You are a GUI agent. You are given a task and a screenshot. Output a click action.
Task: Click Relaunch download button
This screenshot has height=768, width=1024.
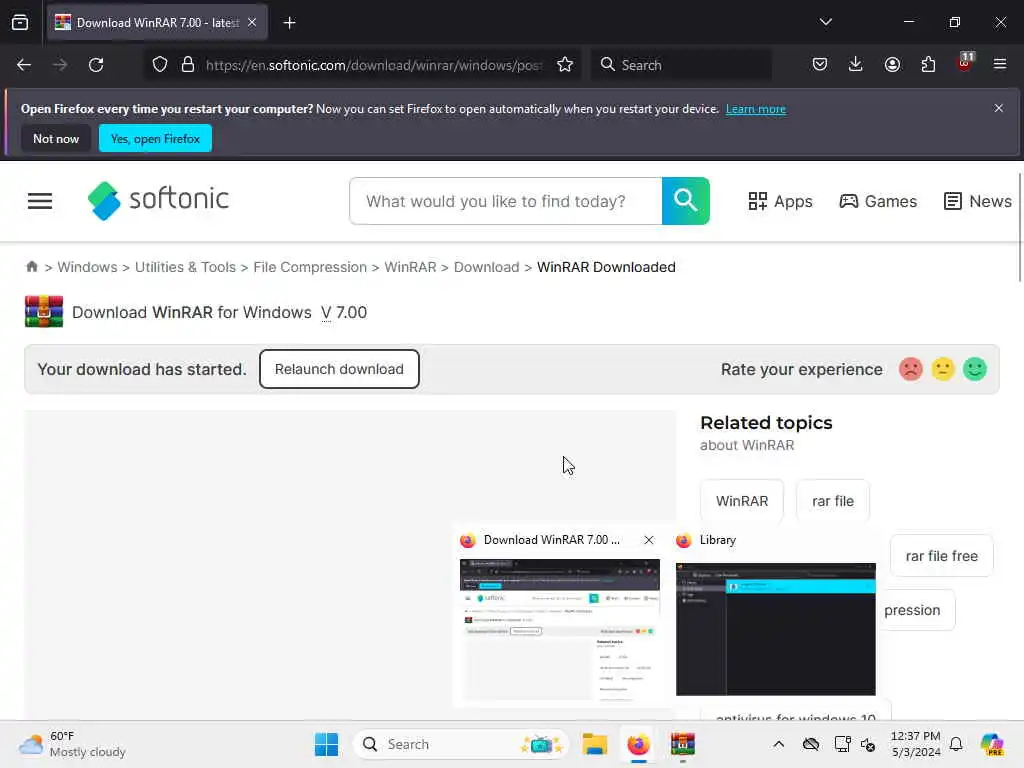pyautogui.click(x=339, y=369)
